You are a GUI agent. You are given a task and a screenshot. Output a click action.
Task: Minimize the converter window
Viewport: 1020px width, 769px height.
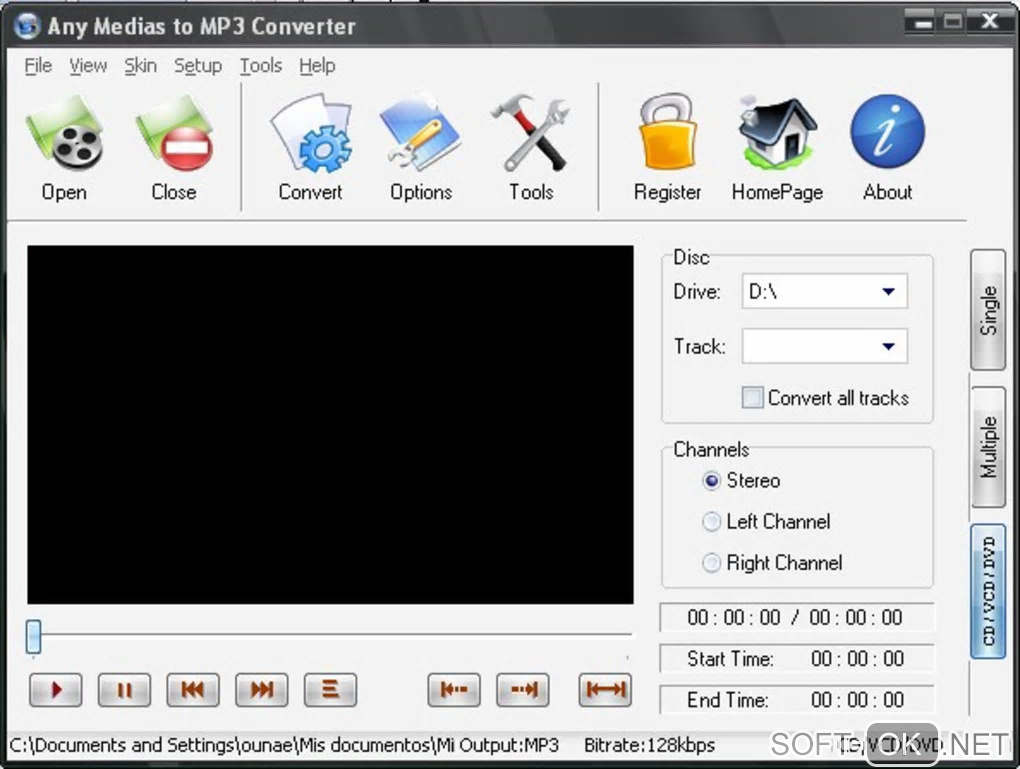point(922,23)
